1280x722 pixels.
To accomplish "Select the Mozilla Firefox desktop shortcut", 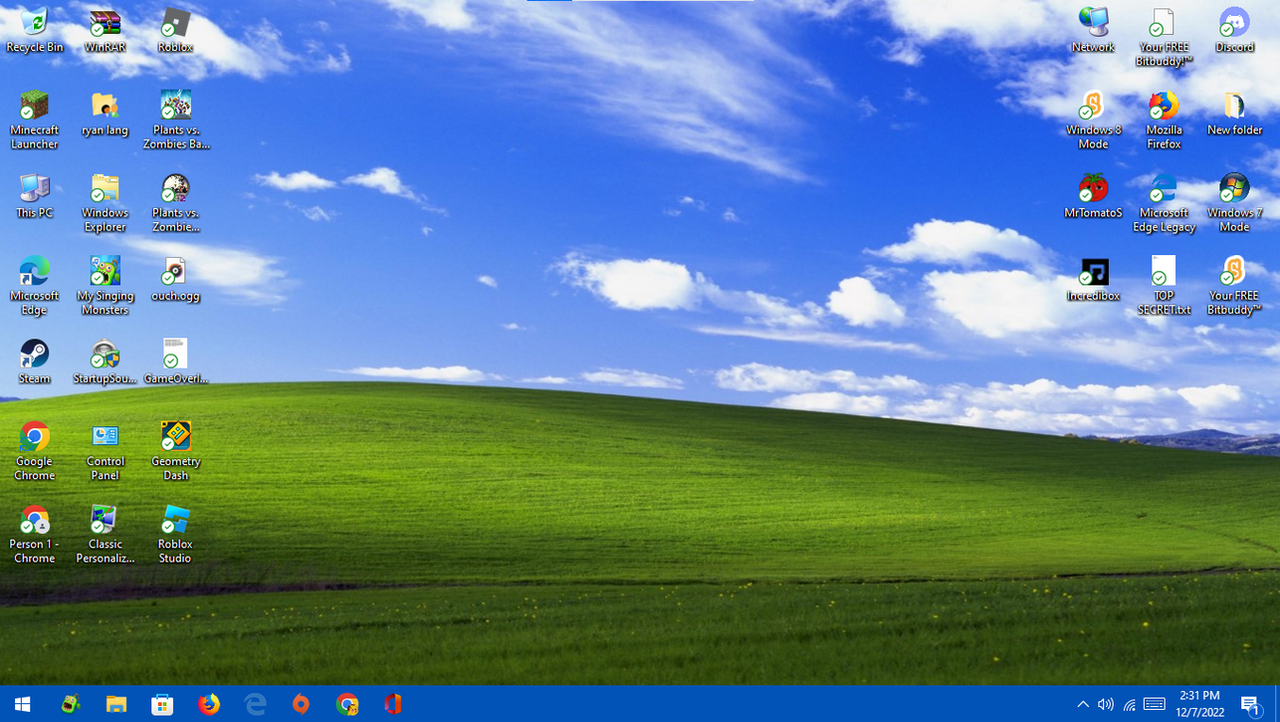I will [x=1164, y=120].
